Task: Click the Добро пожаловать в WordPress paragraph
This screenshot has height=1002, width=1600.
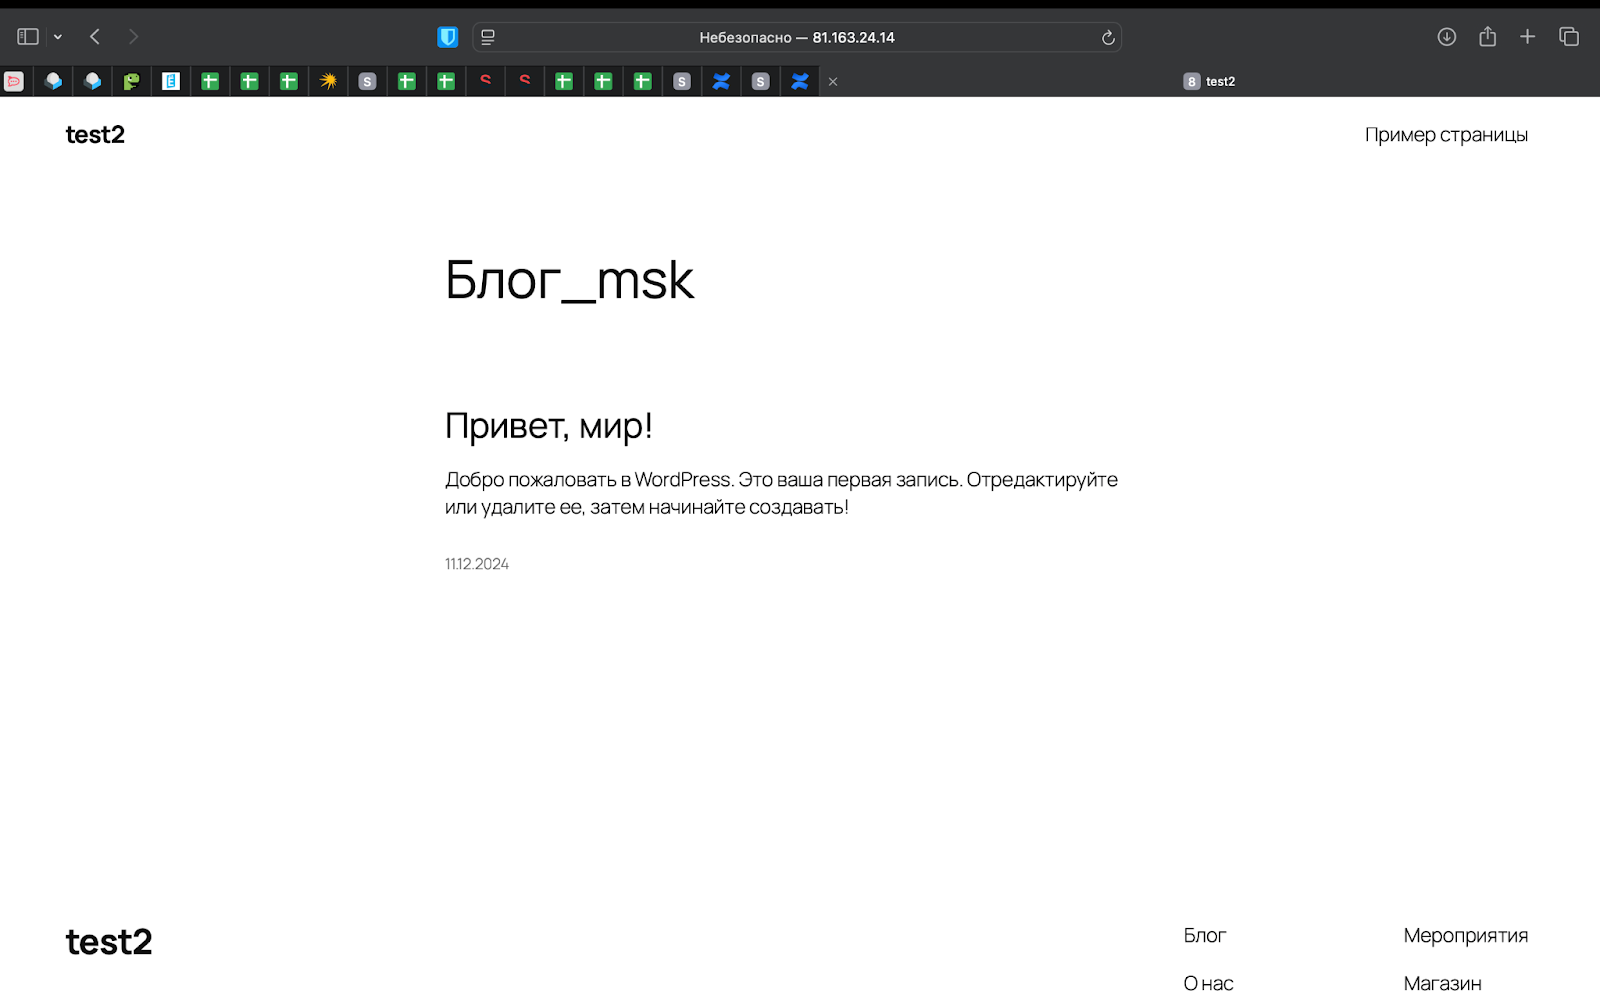Action: pyautogui.click(x=781, y=493)
